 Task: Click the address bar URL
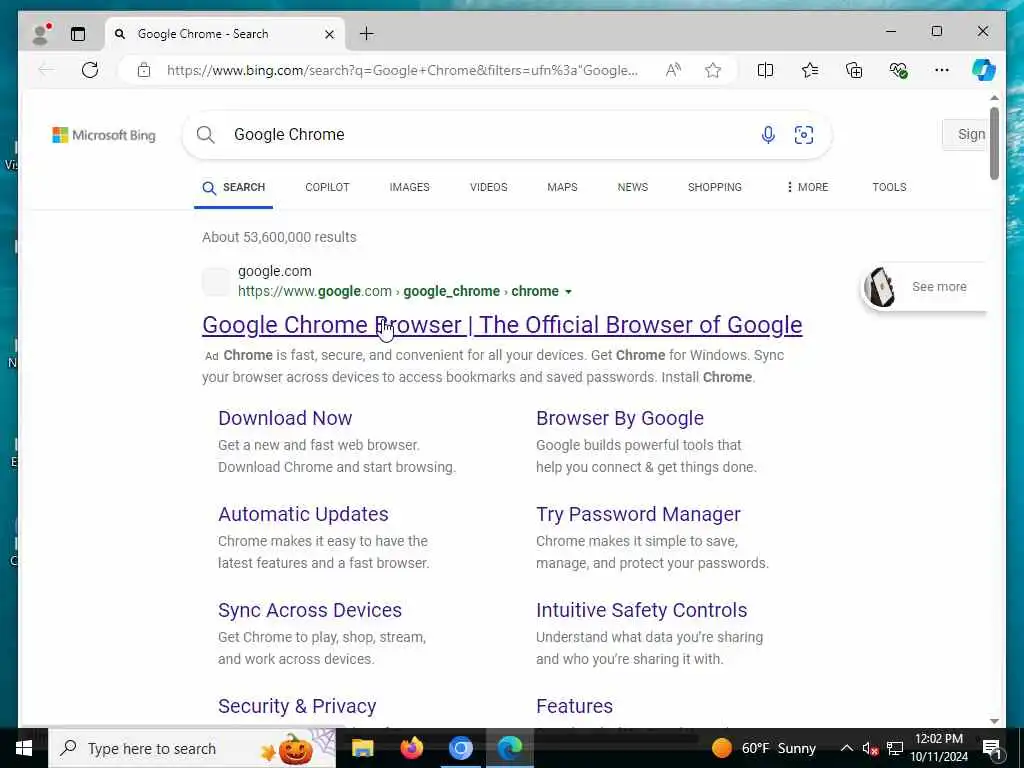click(x=402, y=70)
